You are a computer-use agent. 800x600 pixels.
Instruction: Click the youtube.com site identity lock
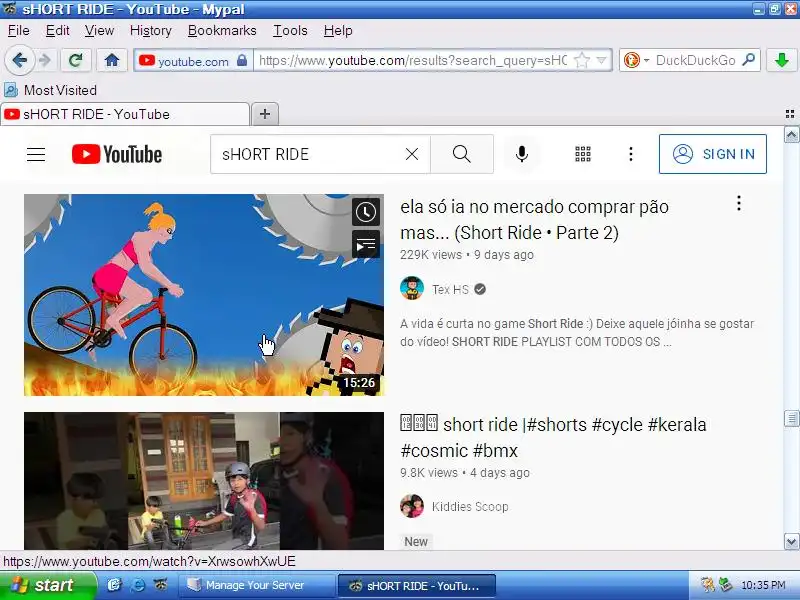242,61
